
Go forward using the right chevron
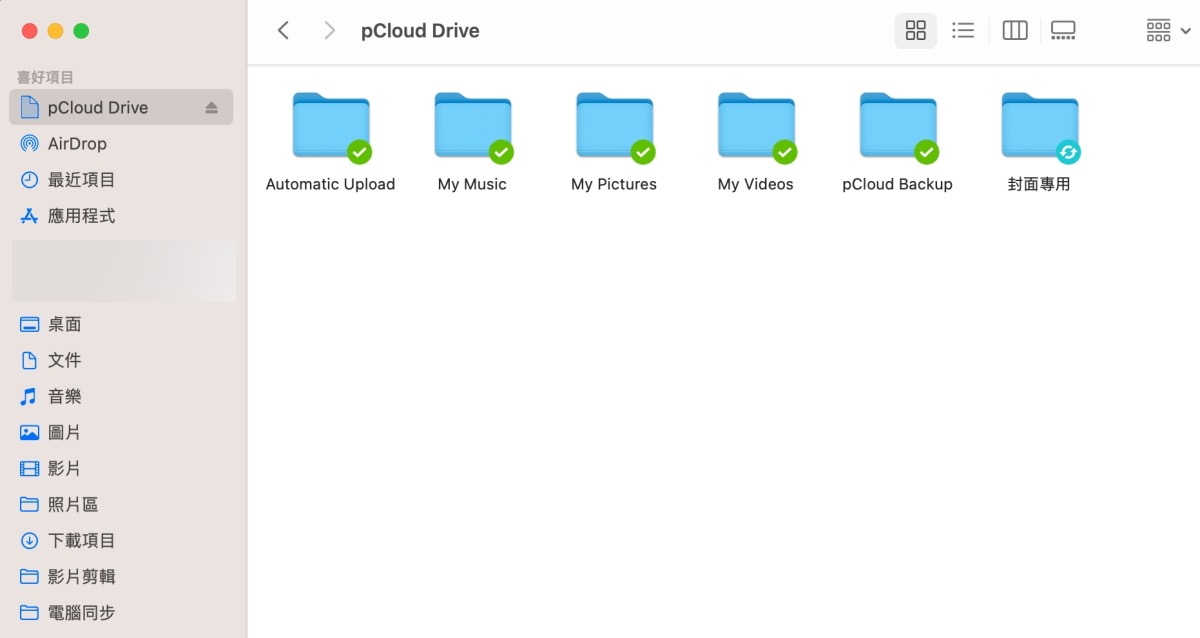[329, 31]
